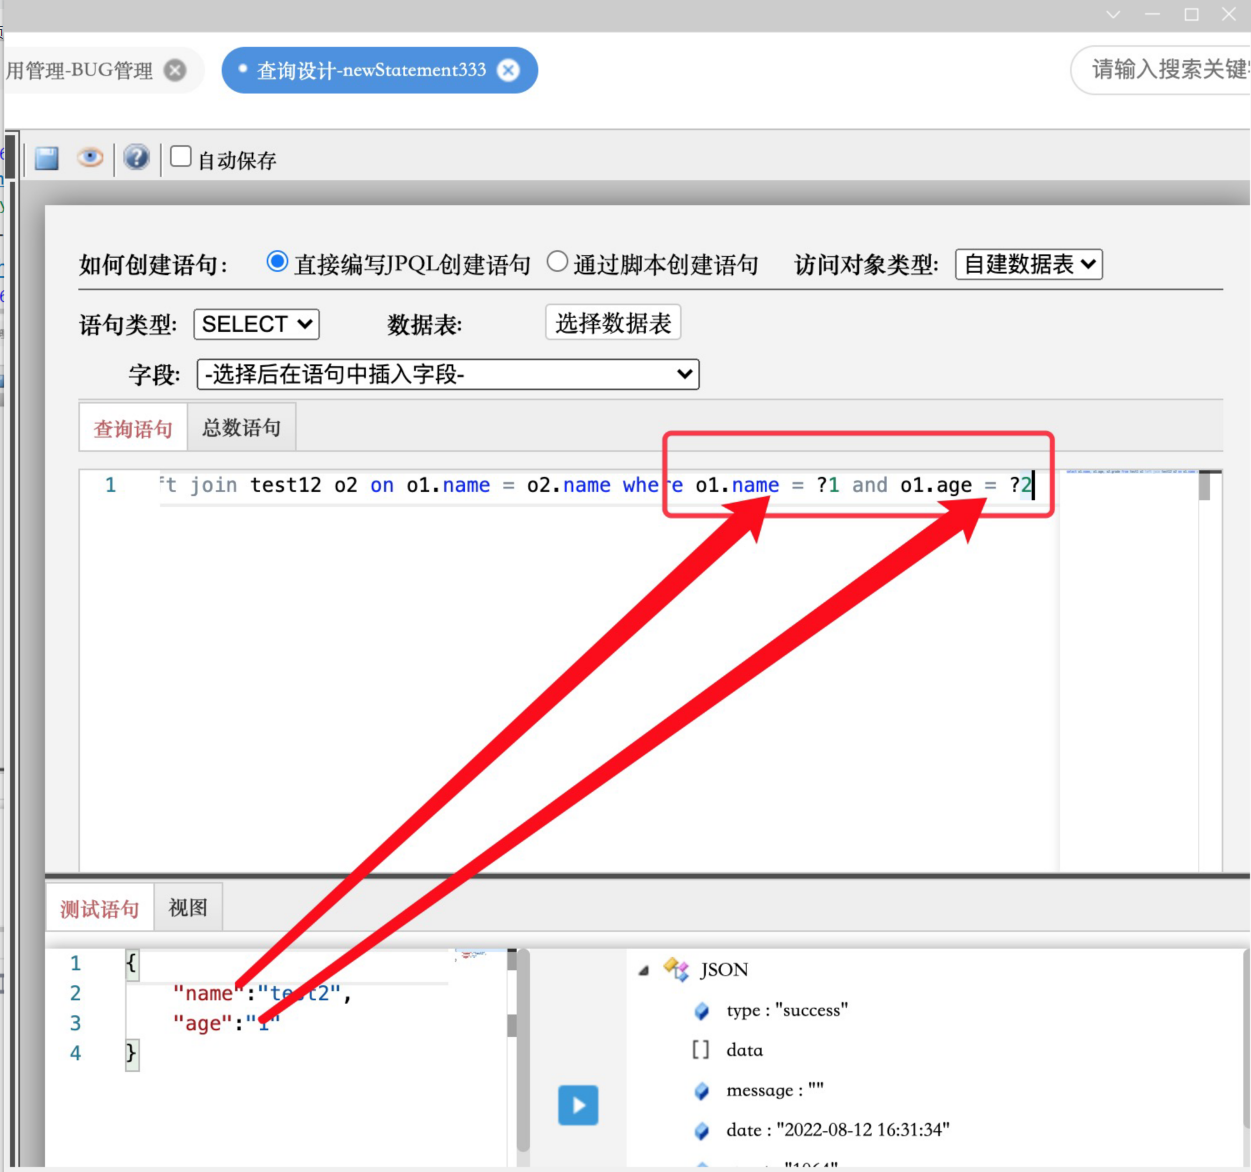Viewport: 1251px width, 1172px height.
Task: Select 直接编写JPQL创建语句 radio button
Action: pos(277,262)
